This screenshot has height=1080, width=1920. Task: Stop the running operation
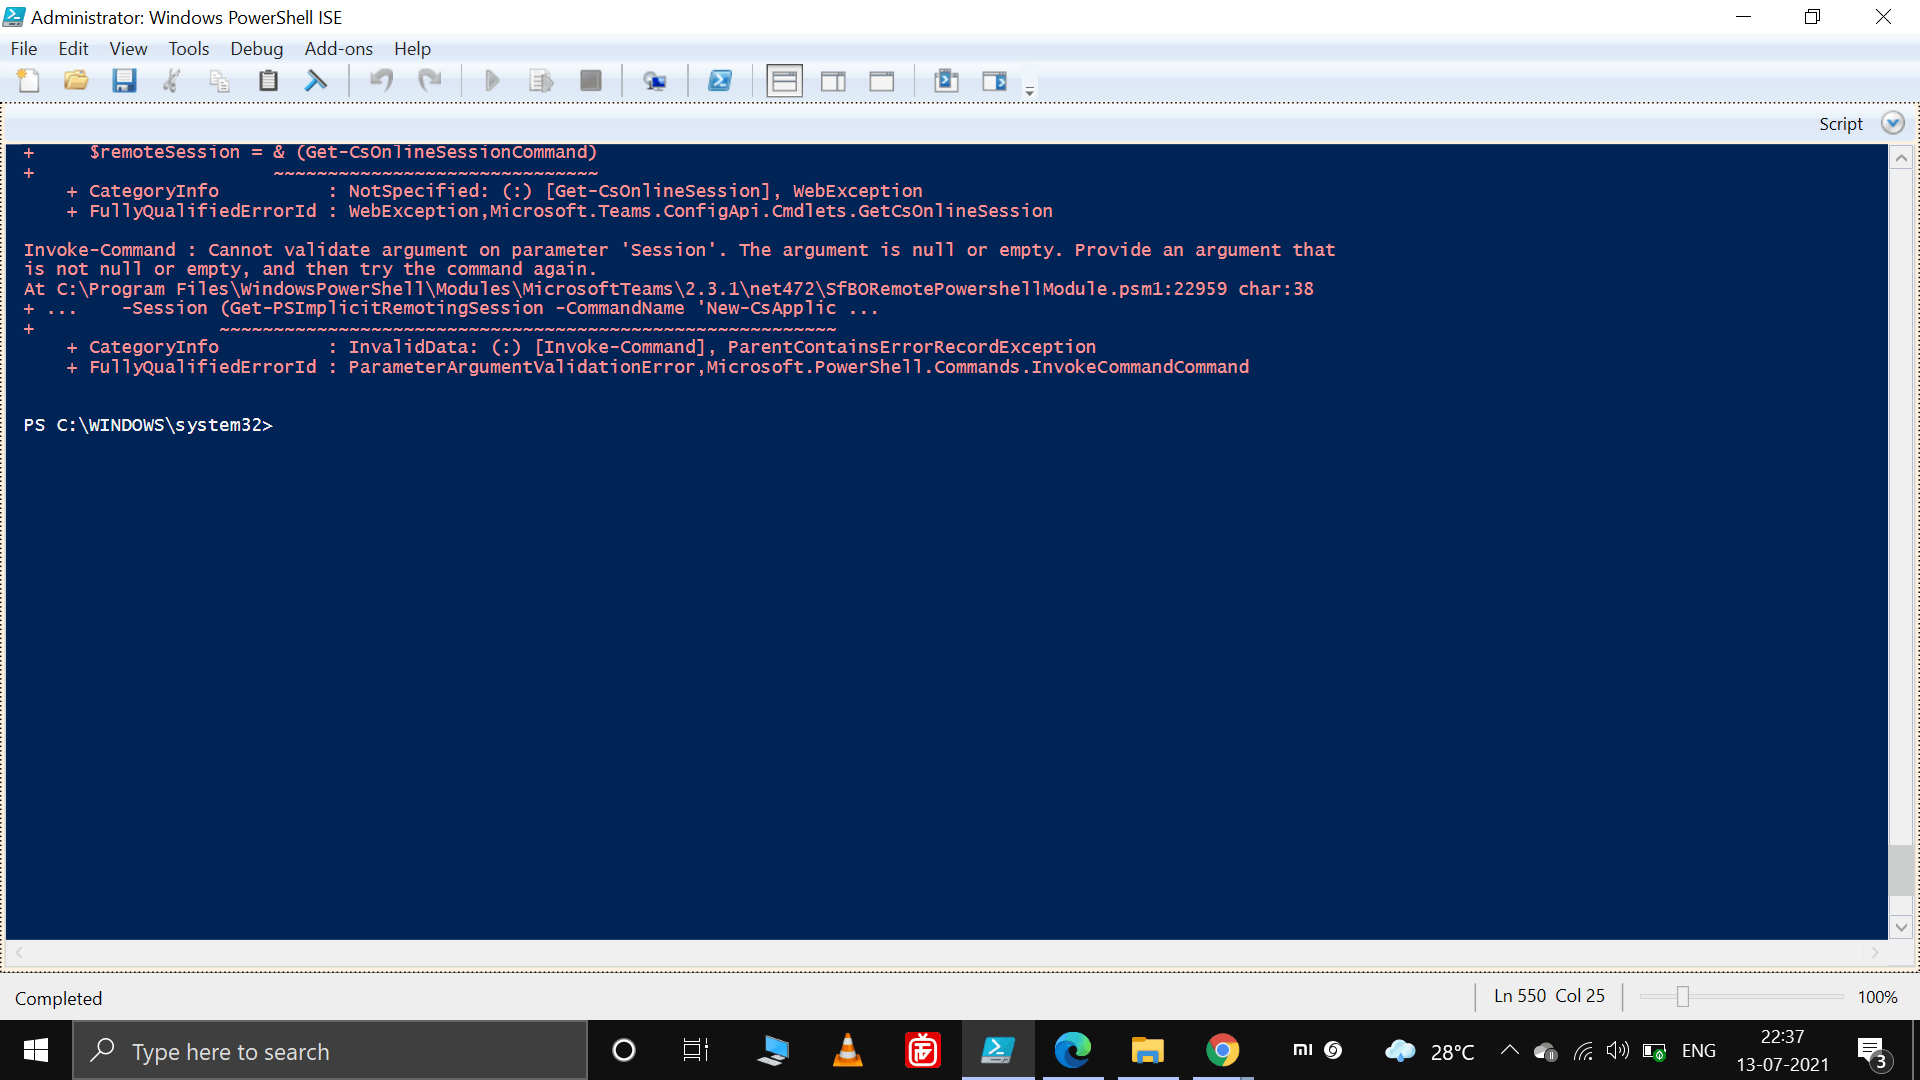coord(590,81)
